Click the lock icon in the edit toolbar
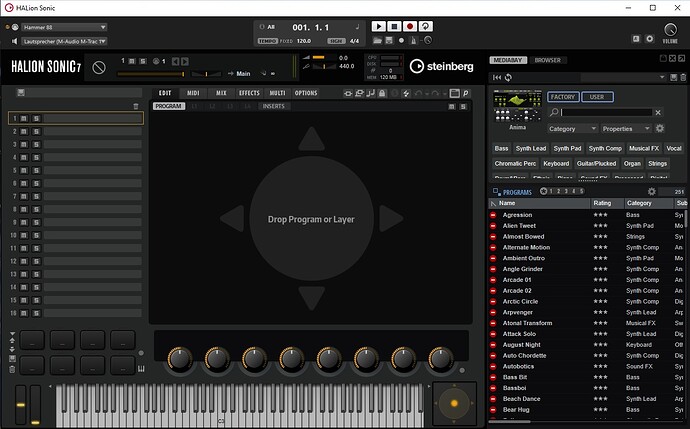The height and width of the screenshot is (429, 690). pyautogui.click(x=382, y=93)
